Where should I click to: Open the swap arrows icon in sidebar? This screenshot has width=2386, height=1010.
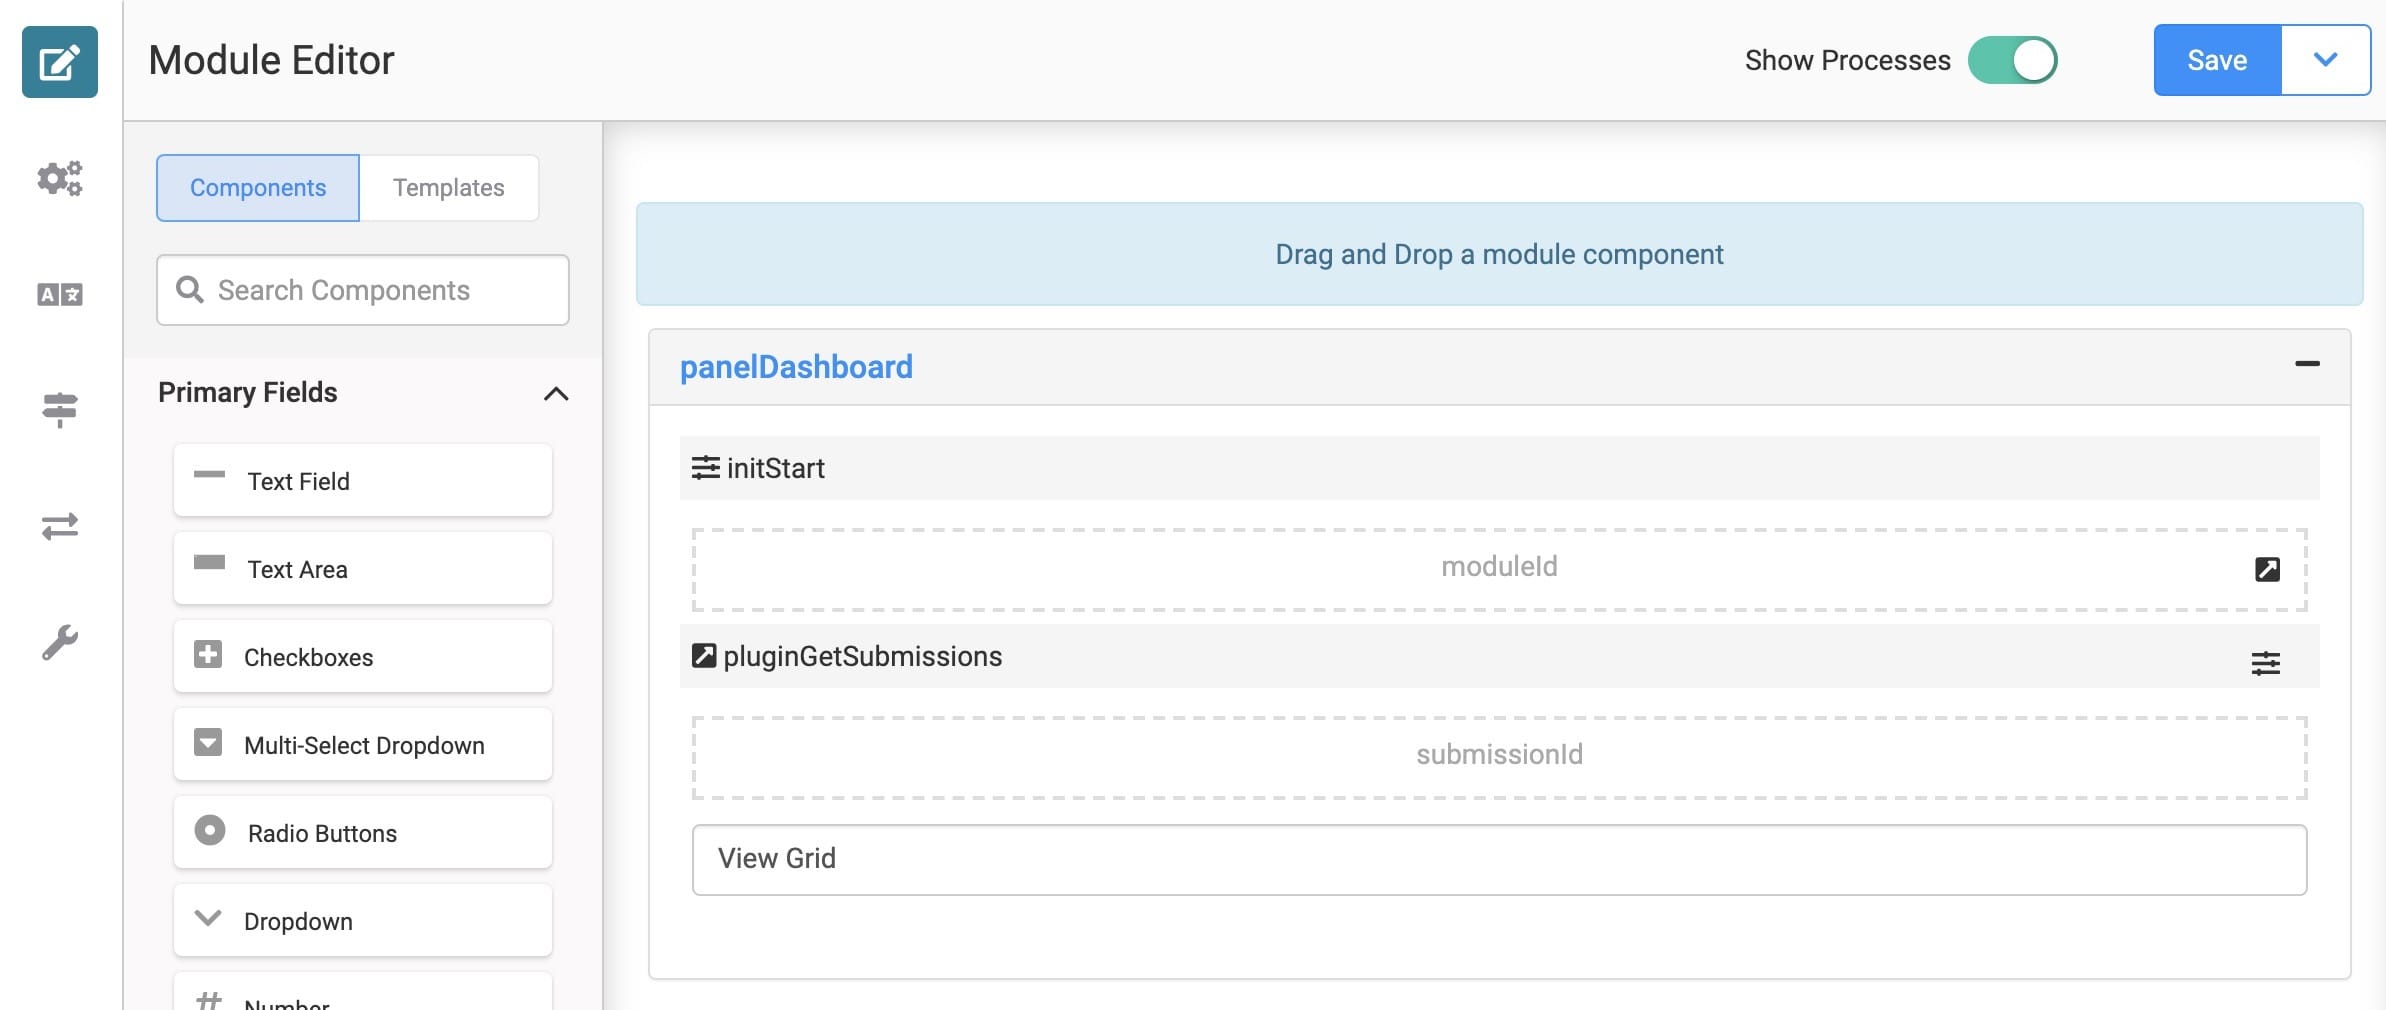pyautogui.click(x=60, y=526)
